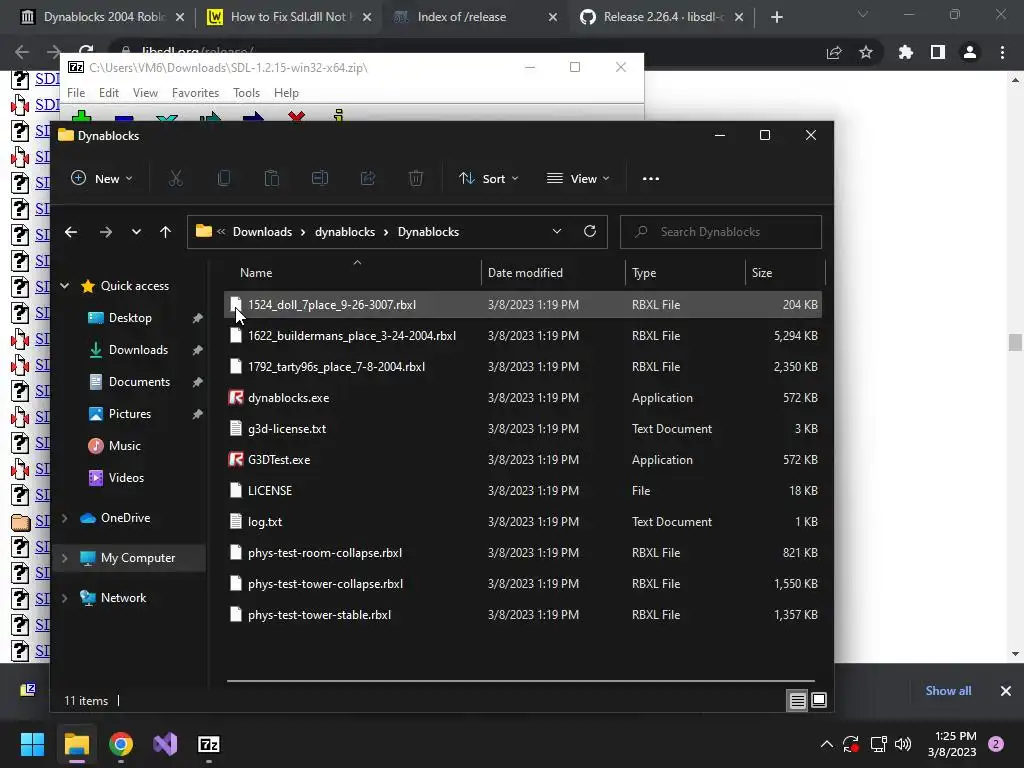
Task: Click the Cut icon in Explorer toolbar
Action: click(176, 178)
